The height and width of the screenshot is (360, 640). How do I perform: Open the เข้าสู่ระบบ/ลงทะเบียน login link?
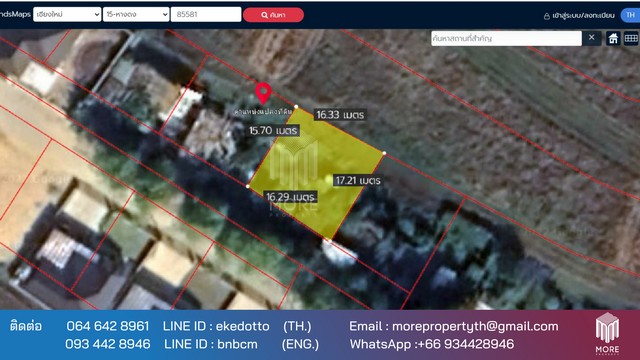pyautogui.click(x=583, y=16)
